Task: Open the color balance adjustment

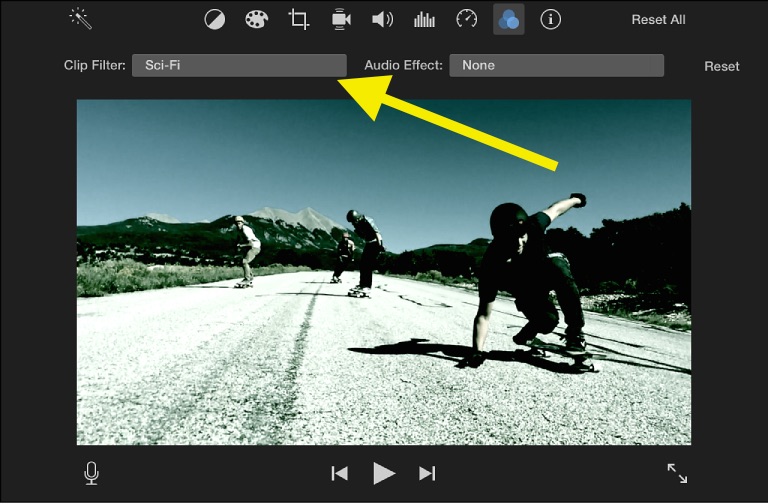Action: [x=215, y=20]
